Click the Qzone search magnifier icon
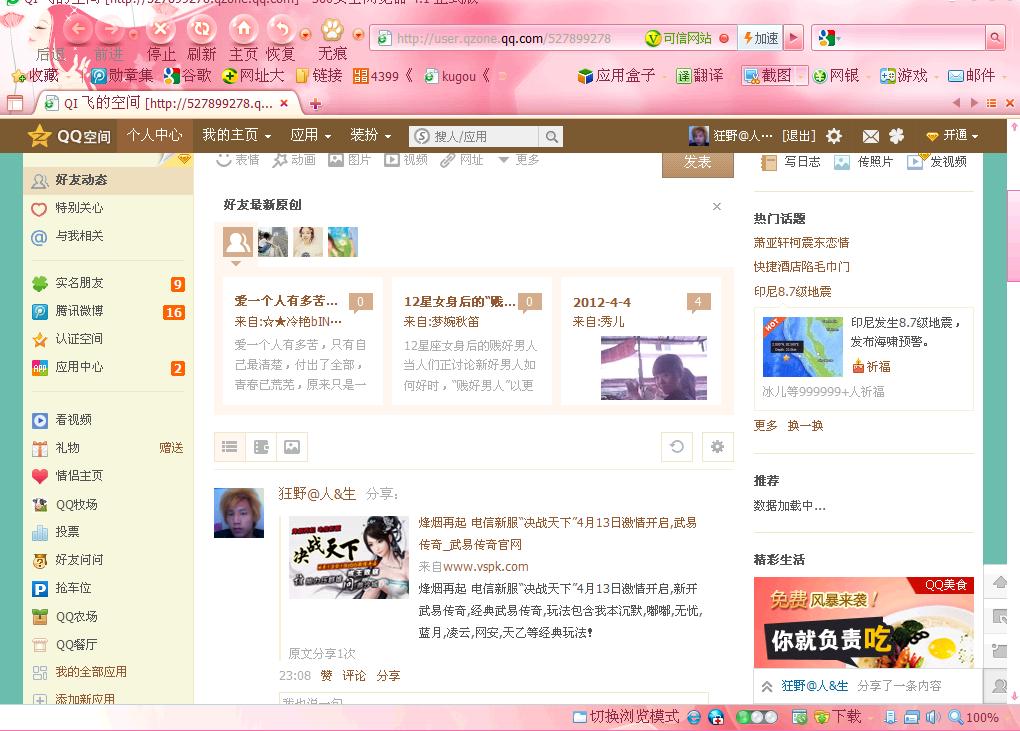This screenshot has height=731, width=1020. coord(551,137)
